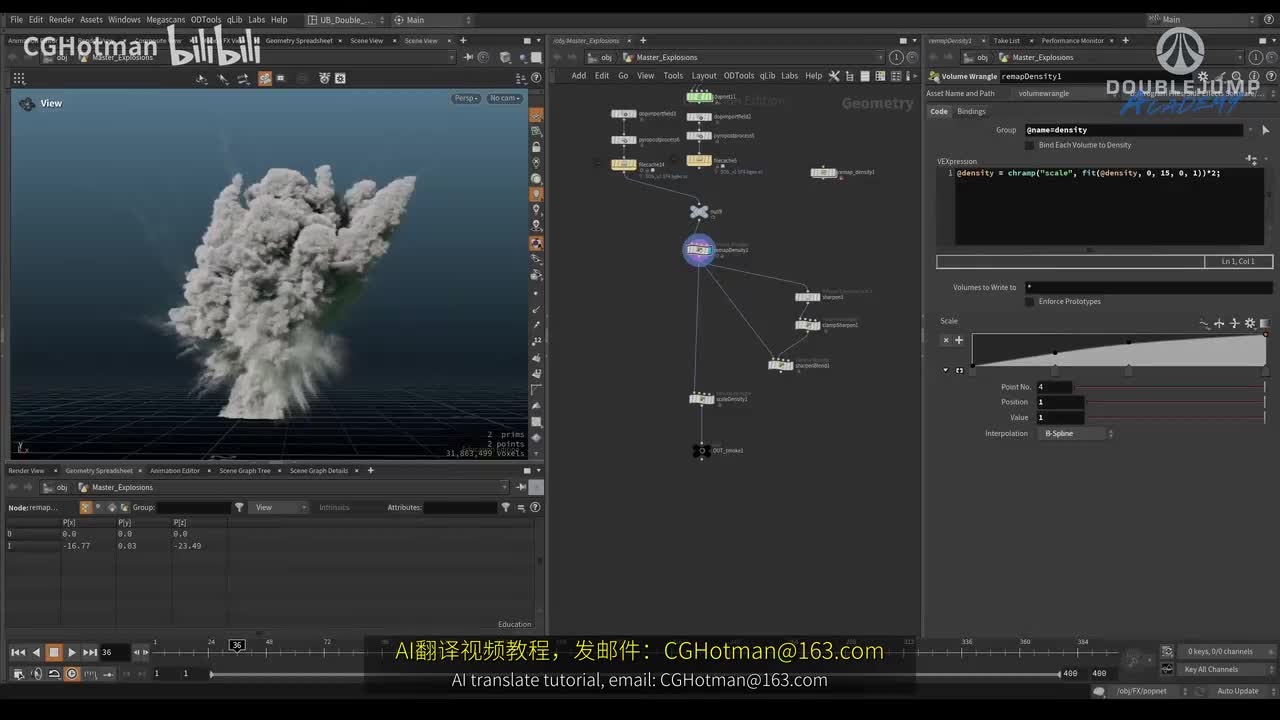
Task: Toggle Enforce Prototypes checkbox
Action: (1030, 301)
